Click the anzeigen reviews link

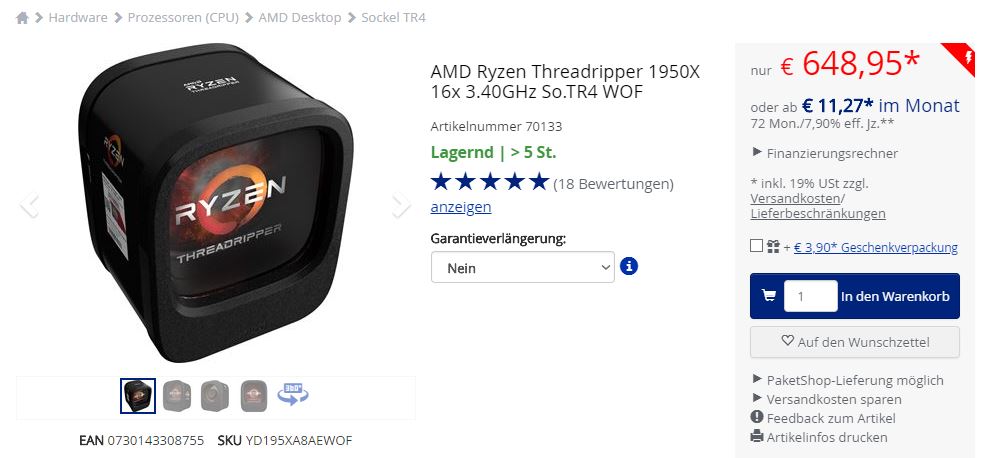pyautogui.click(x=461, y=207)
